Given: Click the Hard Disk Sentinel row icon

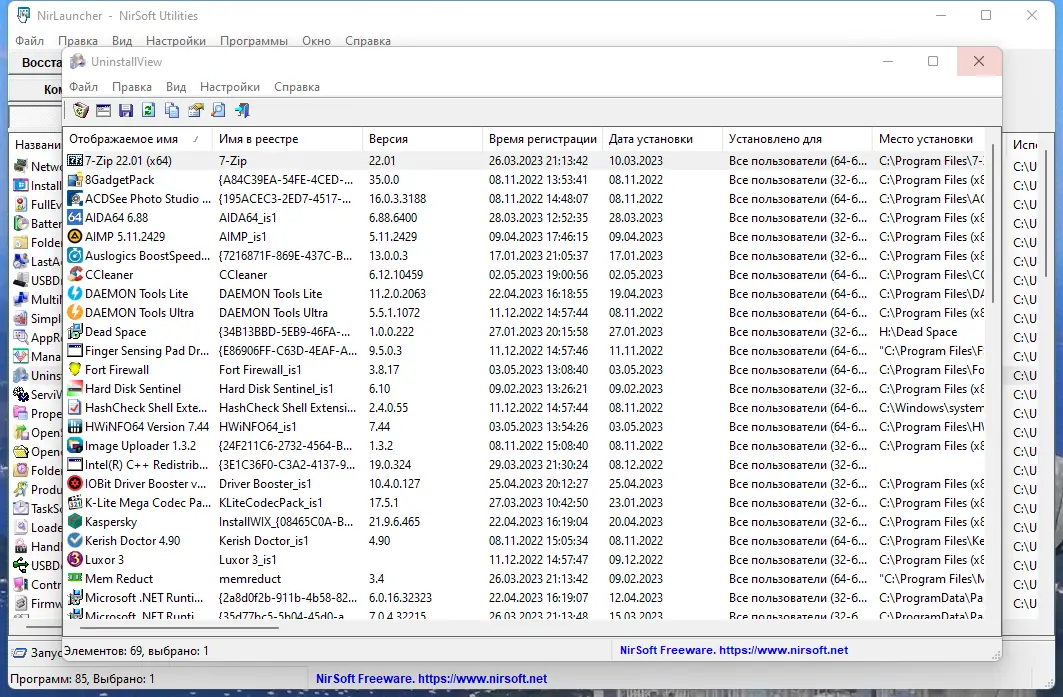Looking at the screenshot, I should pos(75,389).
